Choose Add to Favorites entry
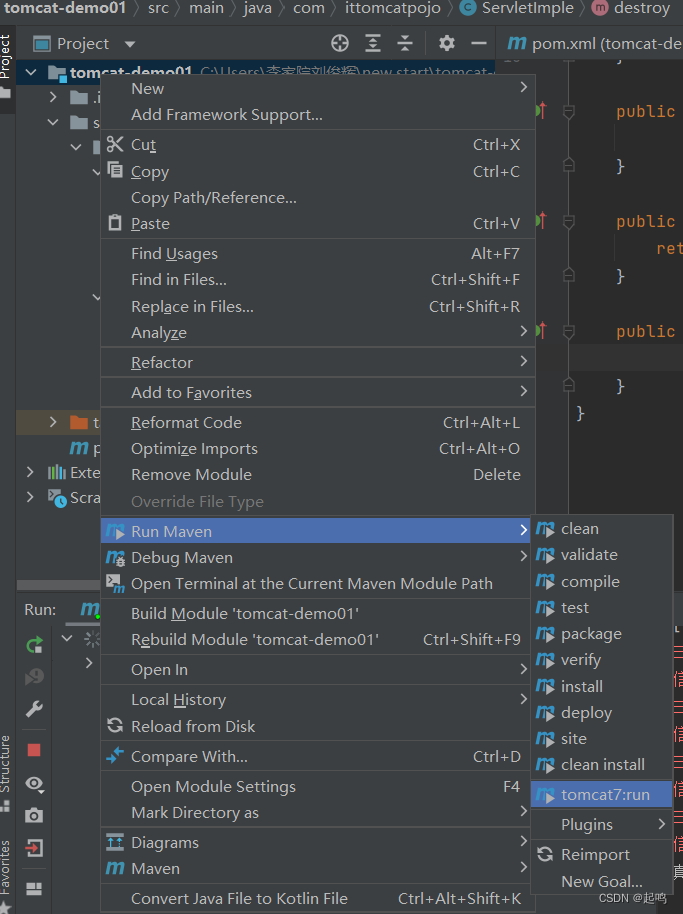 (316, 392)
